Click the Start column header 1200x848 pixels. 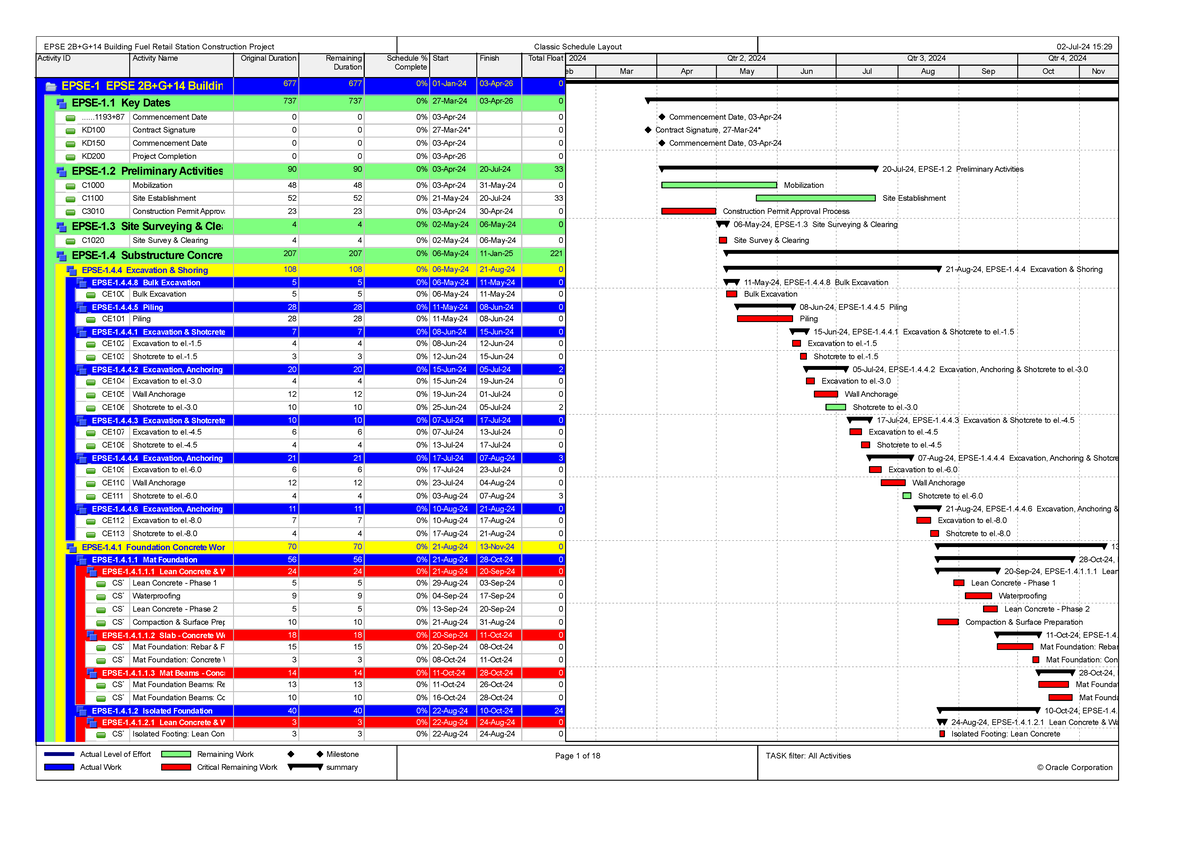[x=440, y=58]
